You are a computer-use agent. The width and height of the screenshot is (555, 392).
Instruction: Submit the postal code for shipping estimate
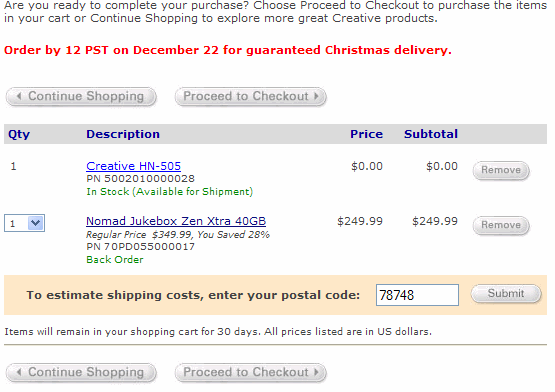506,294
